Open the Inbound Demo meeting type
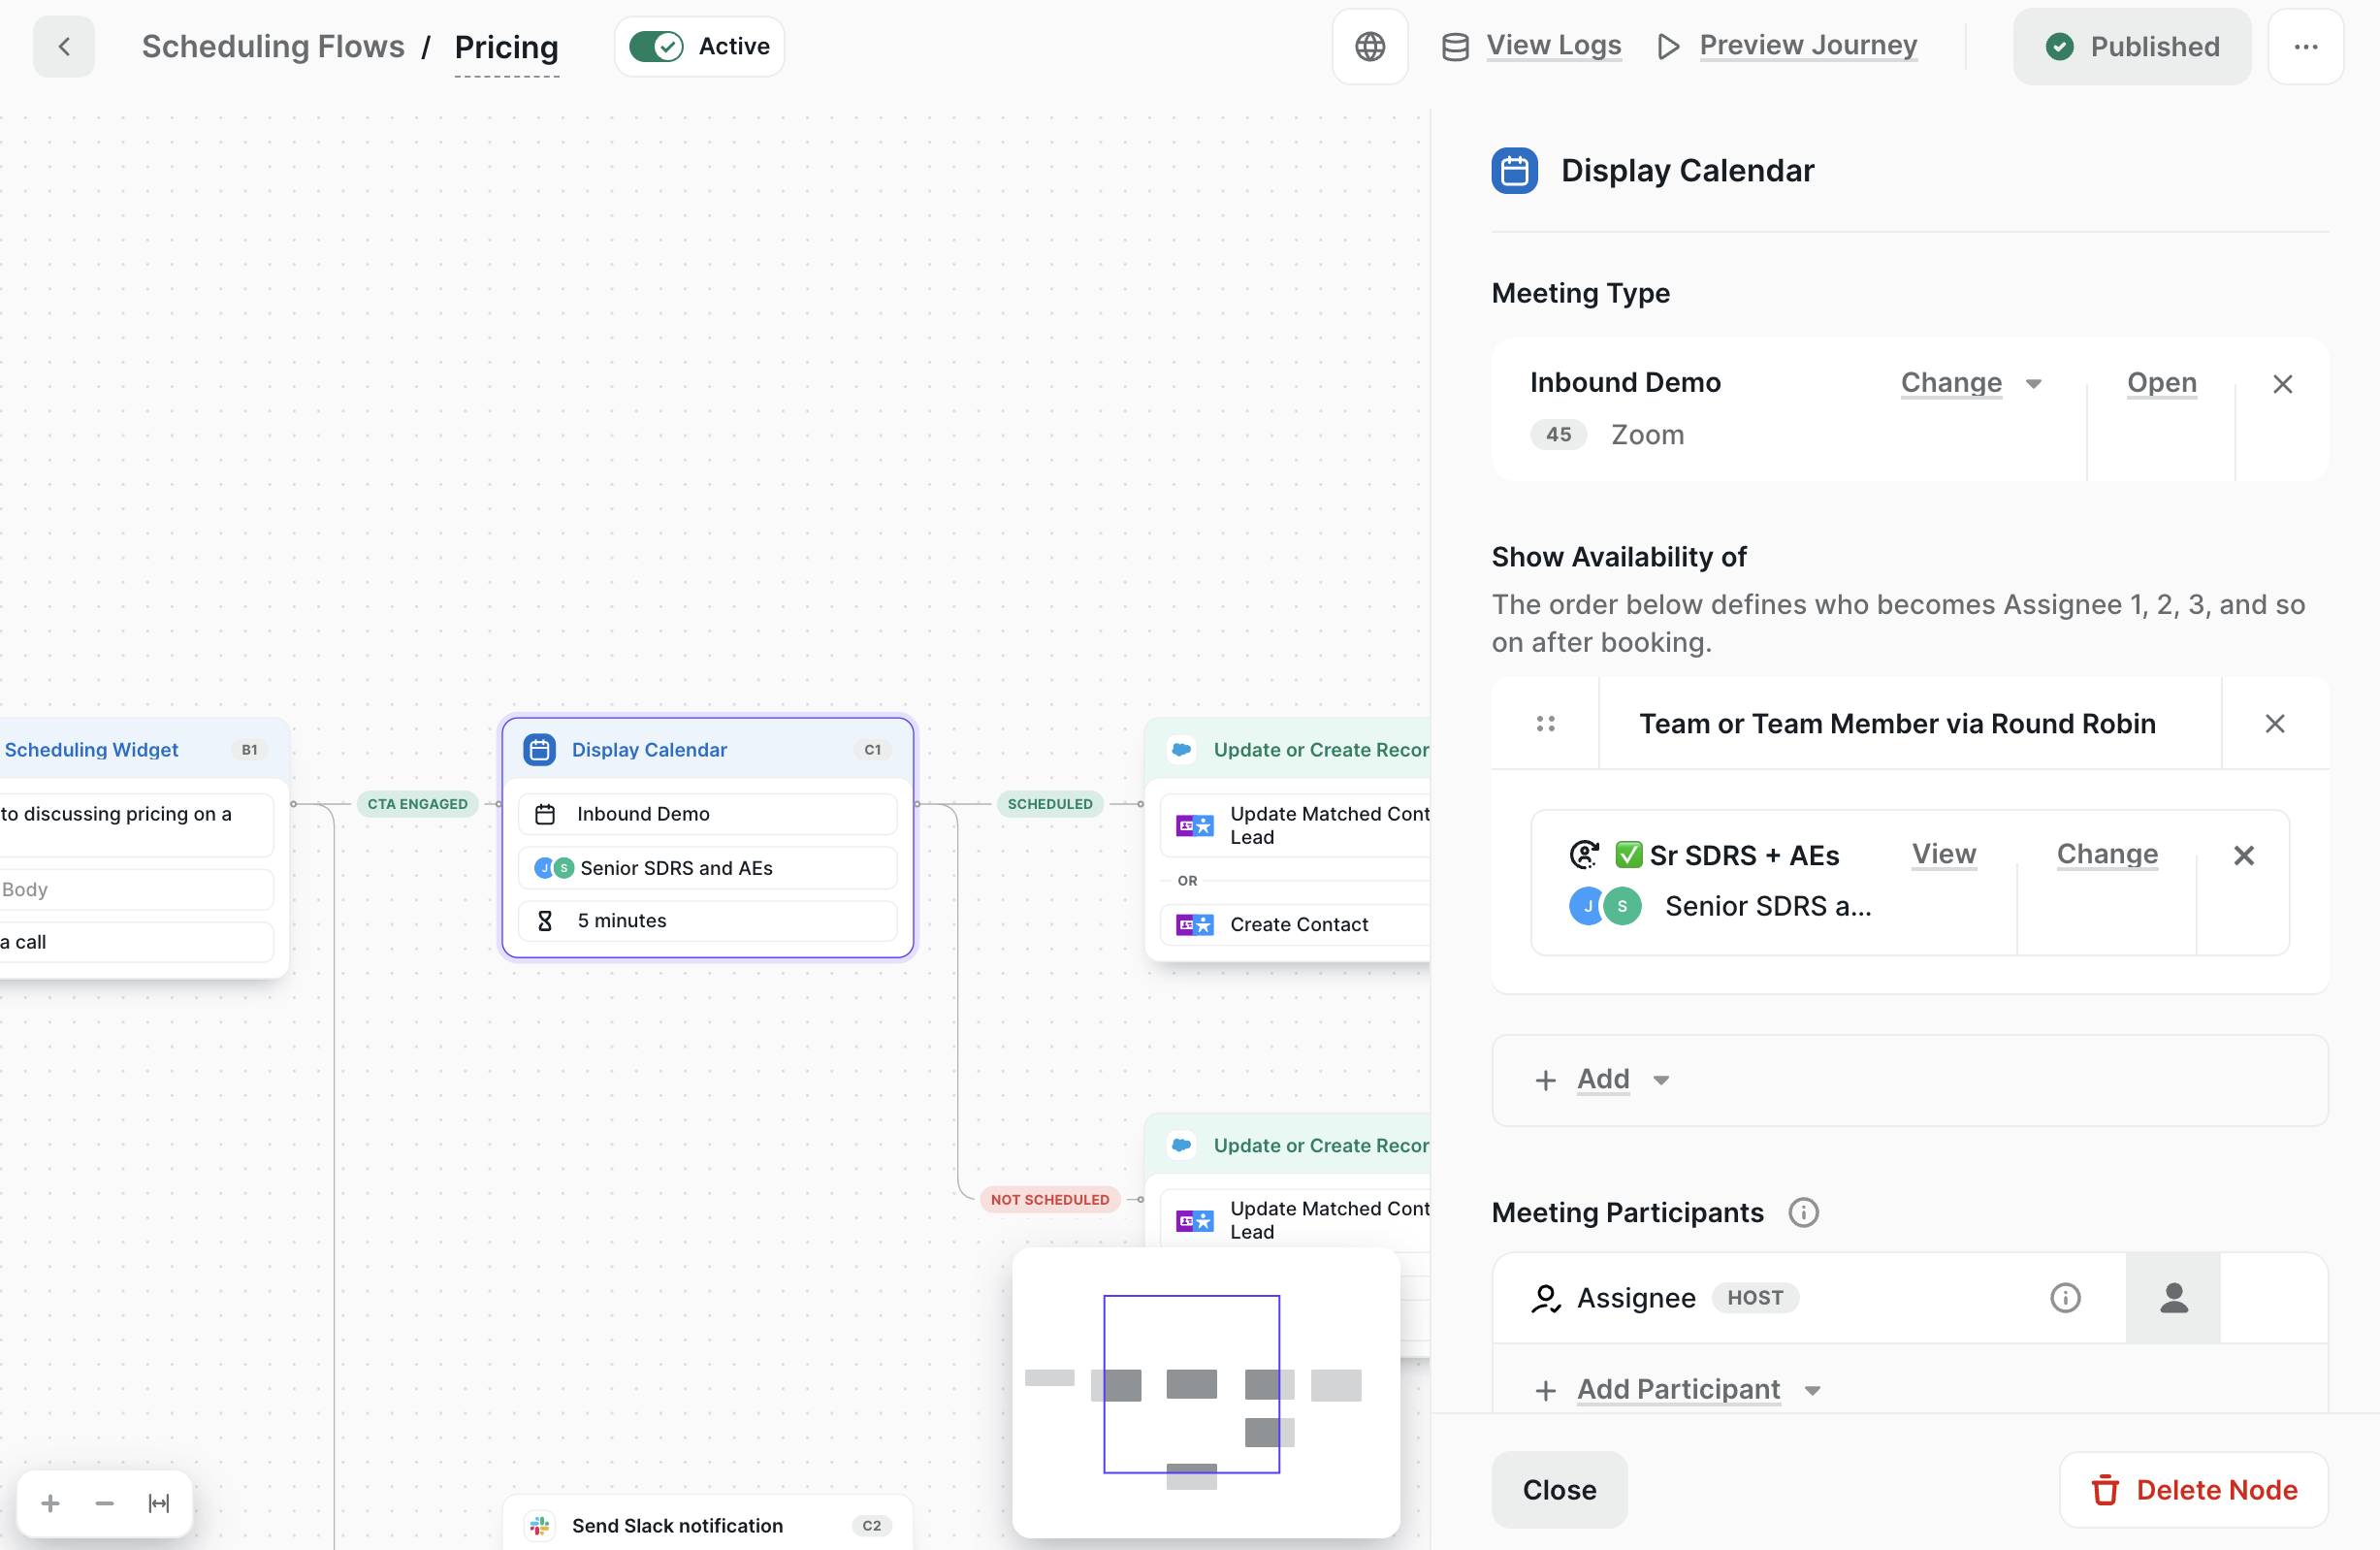 (2161, 383)
